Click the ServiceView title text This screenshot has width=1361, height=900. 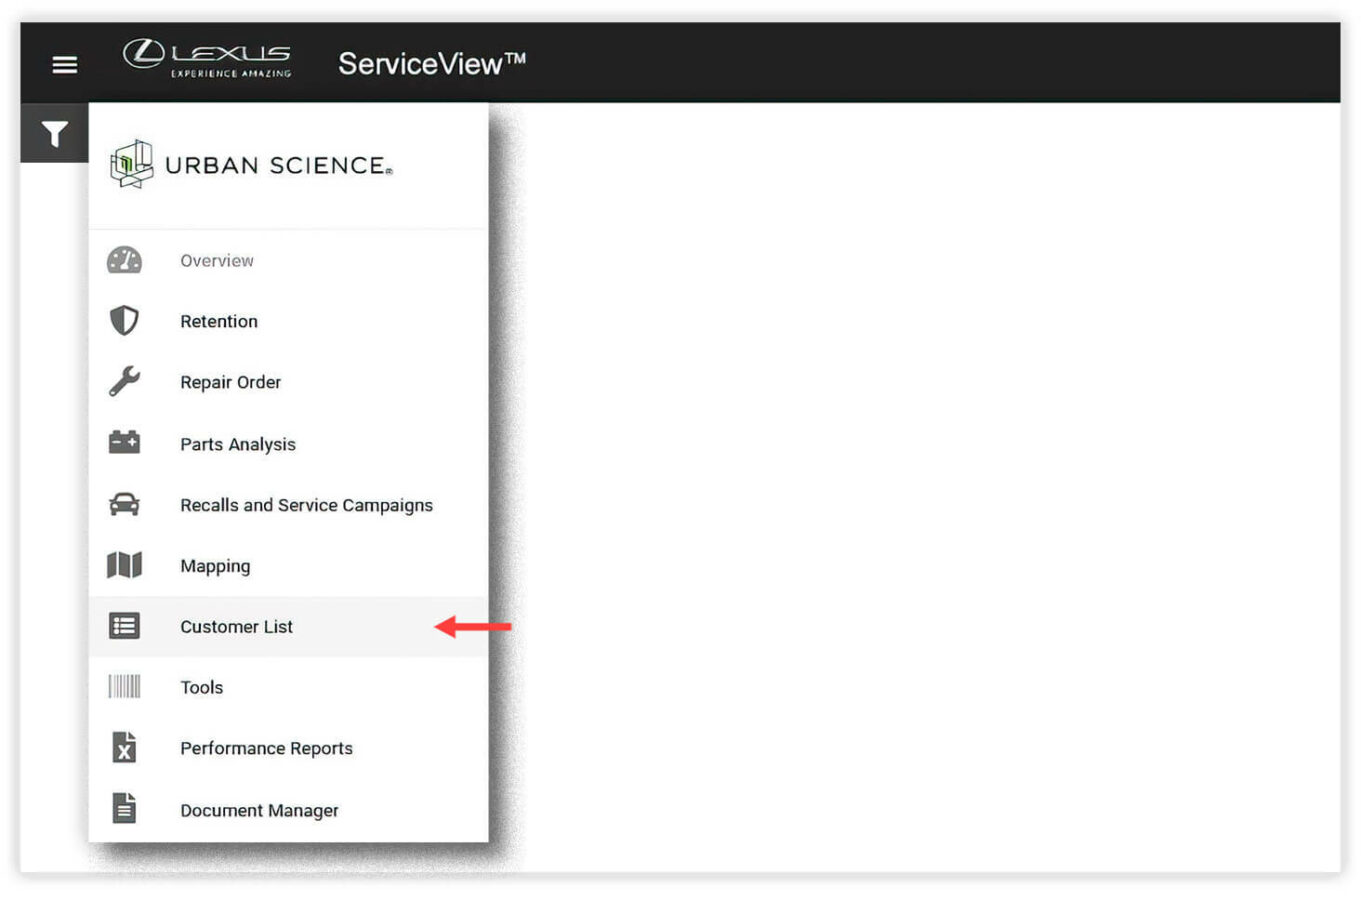pos(431,64)
